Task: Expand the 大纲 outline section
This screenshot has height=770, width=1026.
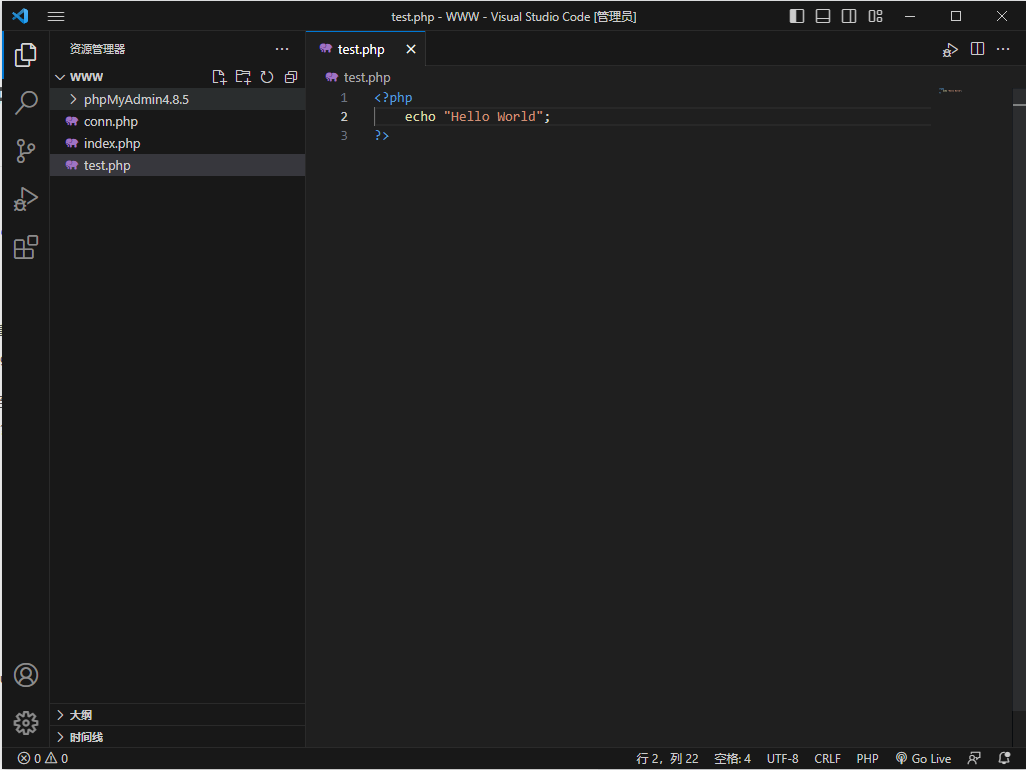Action: tap(177, 715)
